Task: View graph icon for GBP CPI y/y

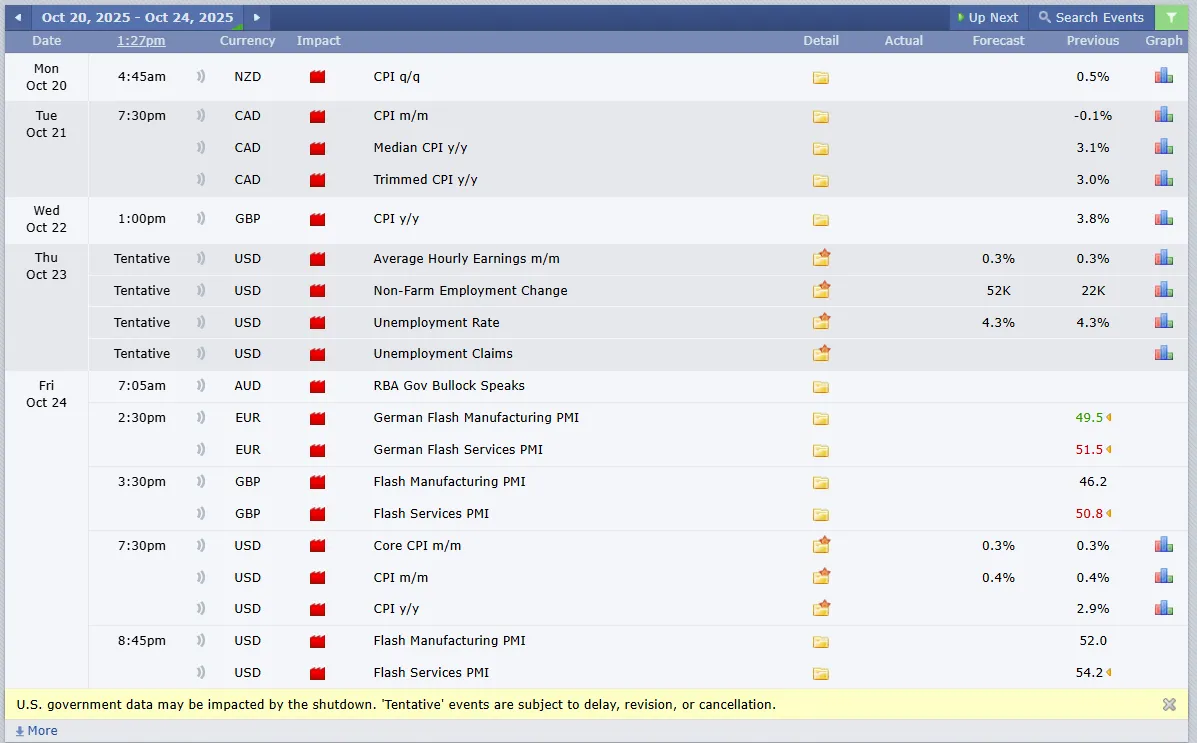Action: click(1163, 218)
